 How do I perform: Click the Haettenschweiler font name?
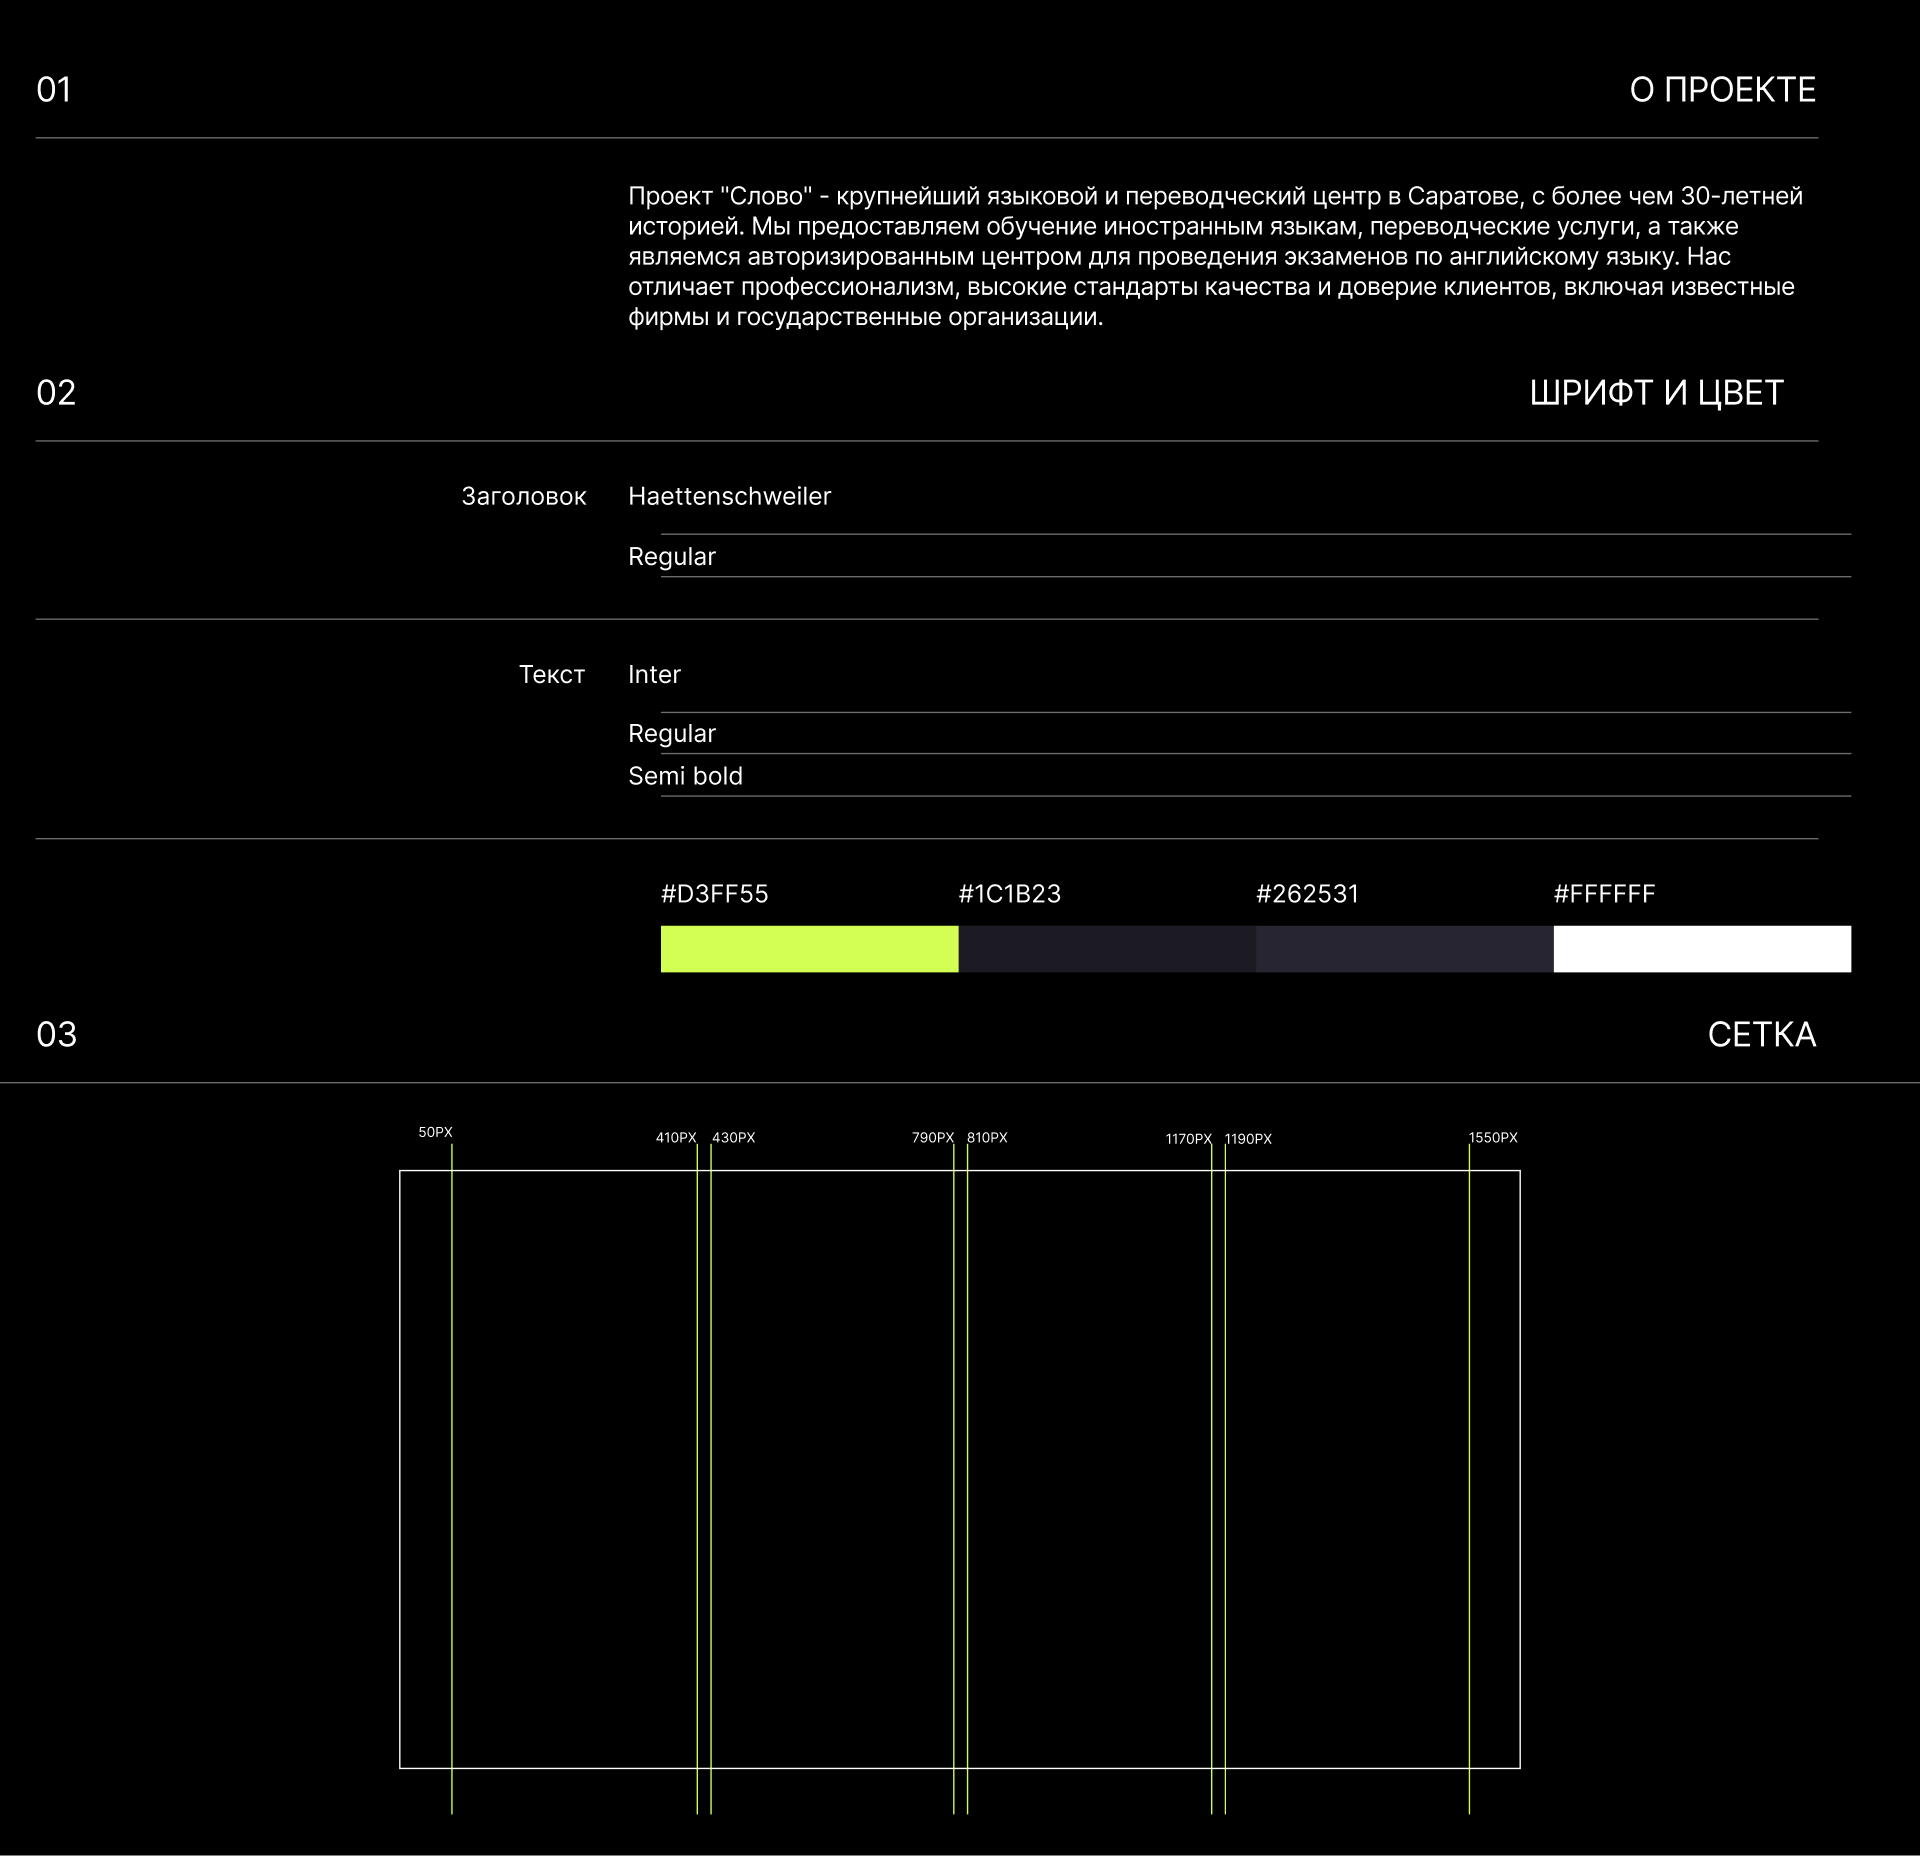[729, 496]
